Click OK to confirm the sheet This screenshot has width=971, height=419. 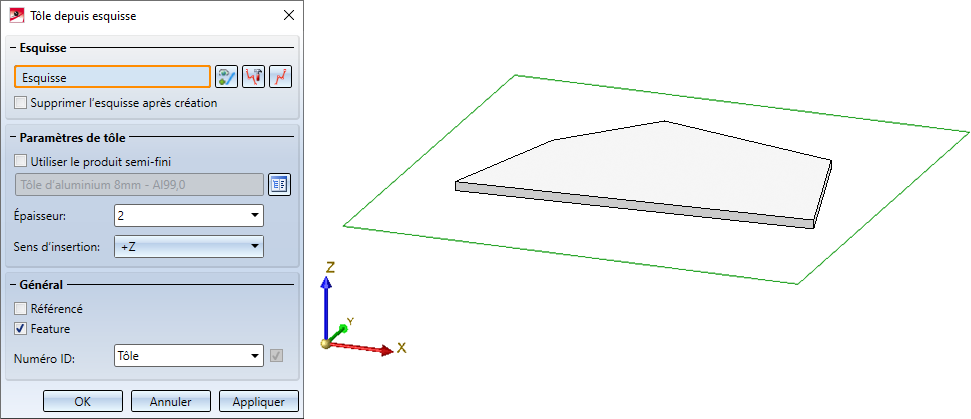point(82,401)
